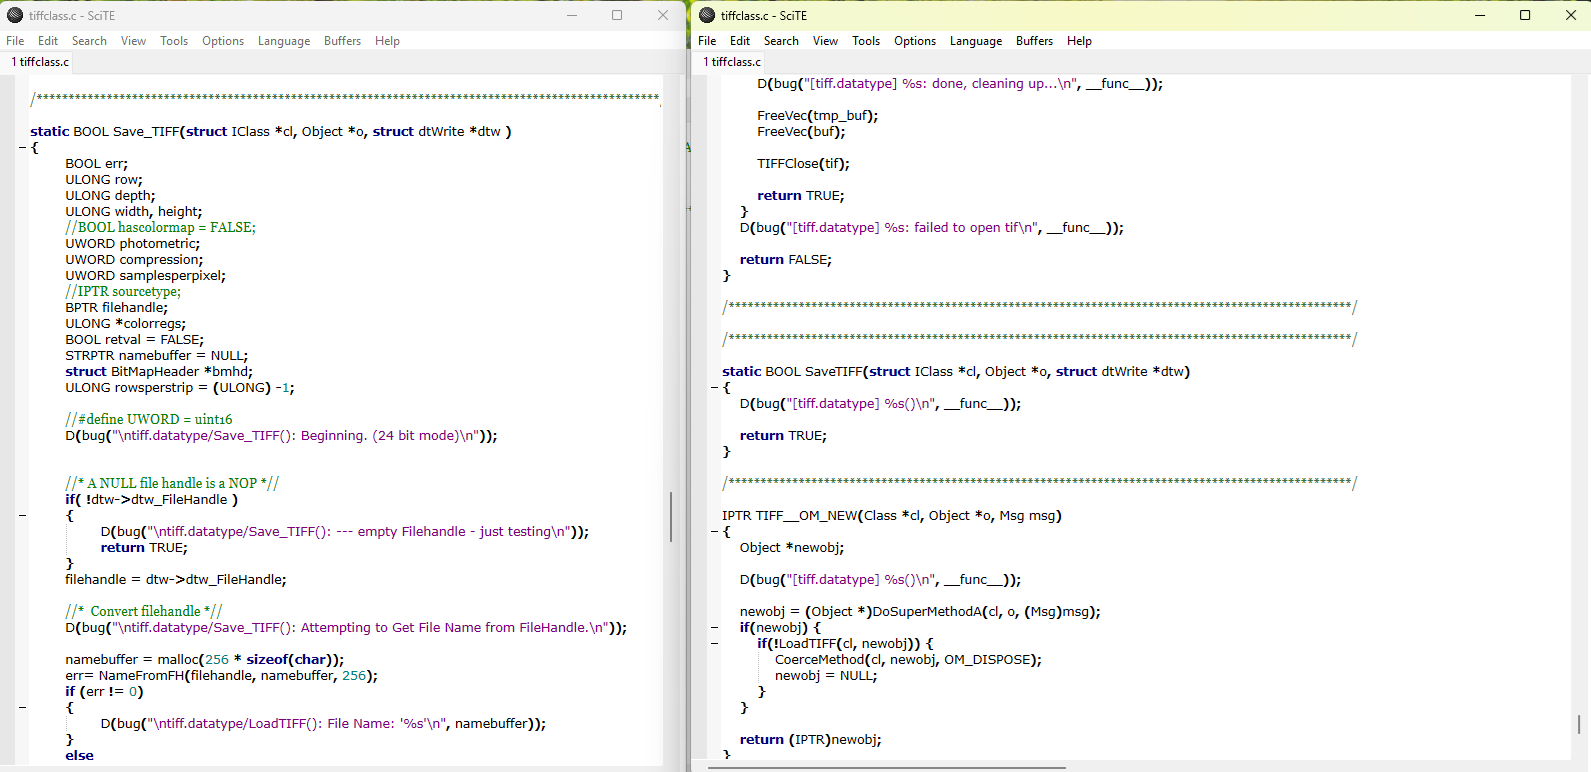
Task: Minimize the right SciTE window
Action: [x=1480, y=15]
